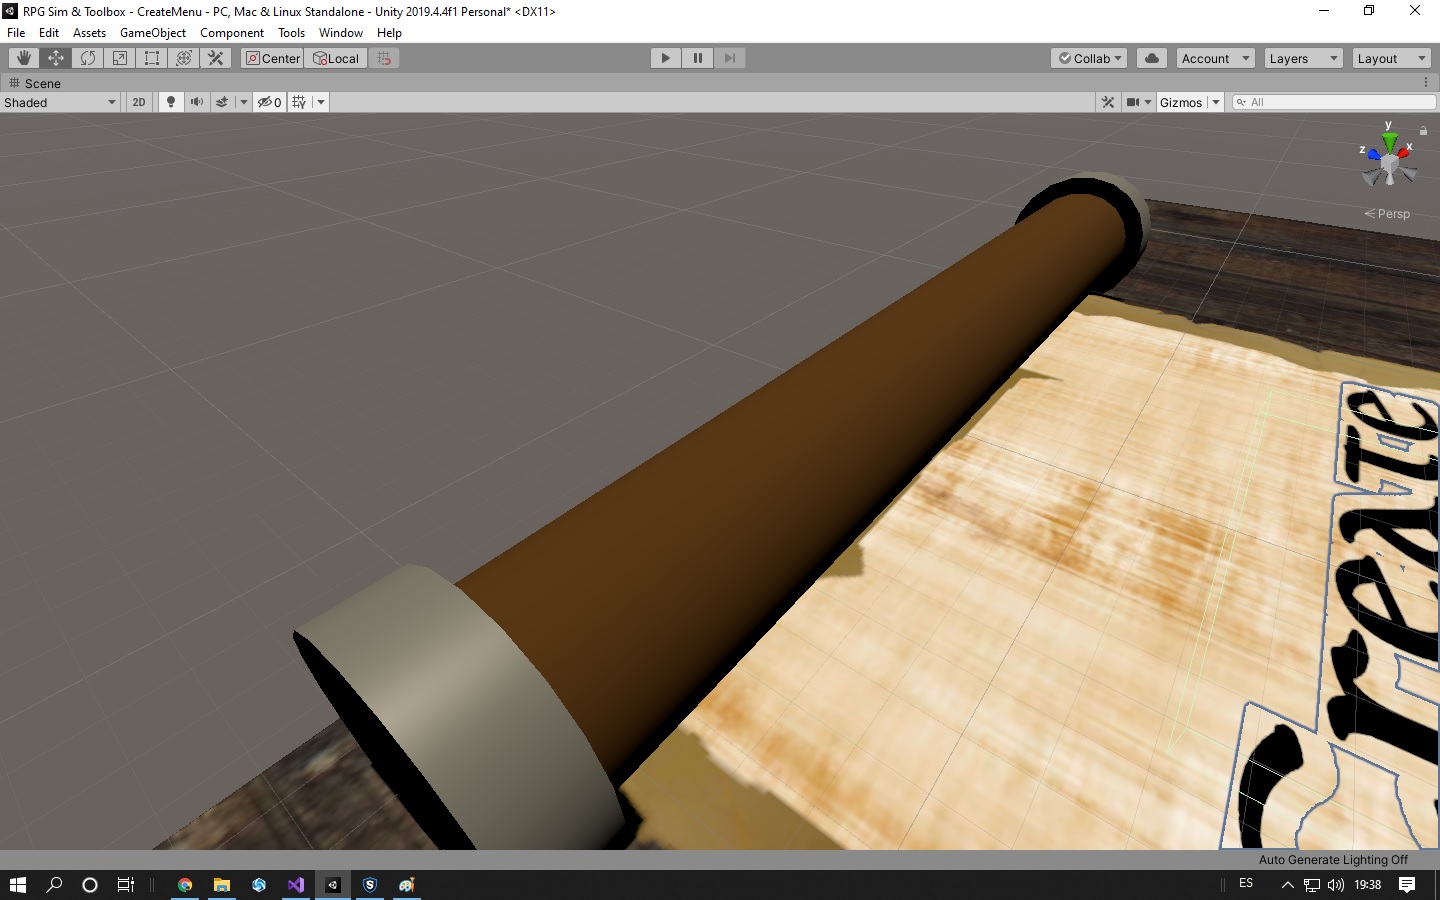Click the Play button
1440x900 pixels.
(666, 58)
